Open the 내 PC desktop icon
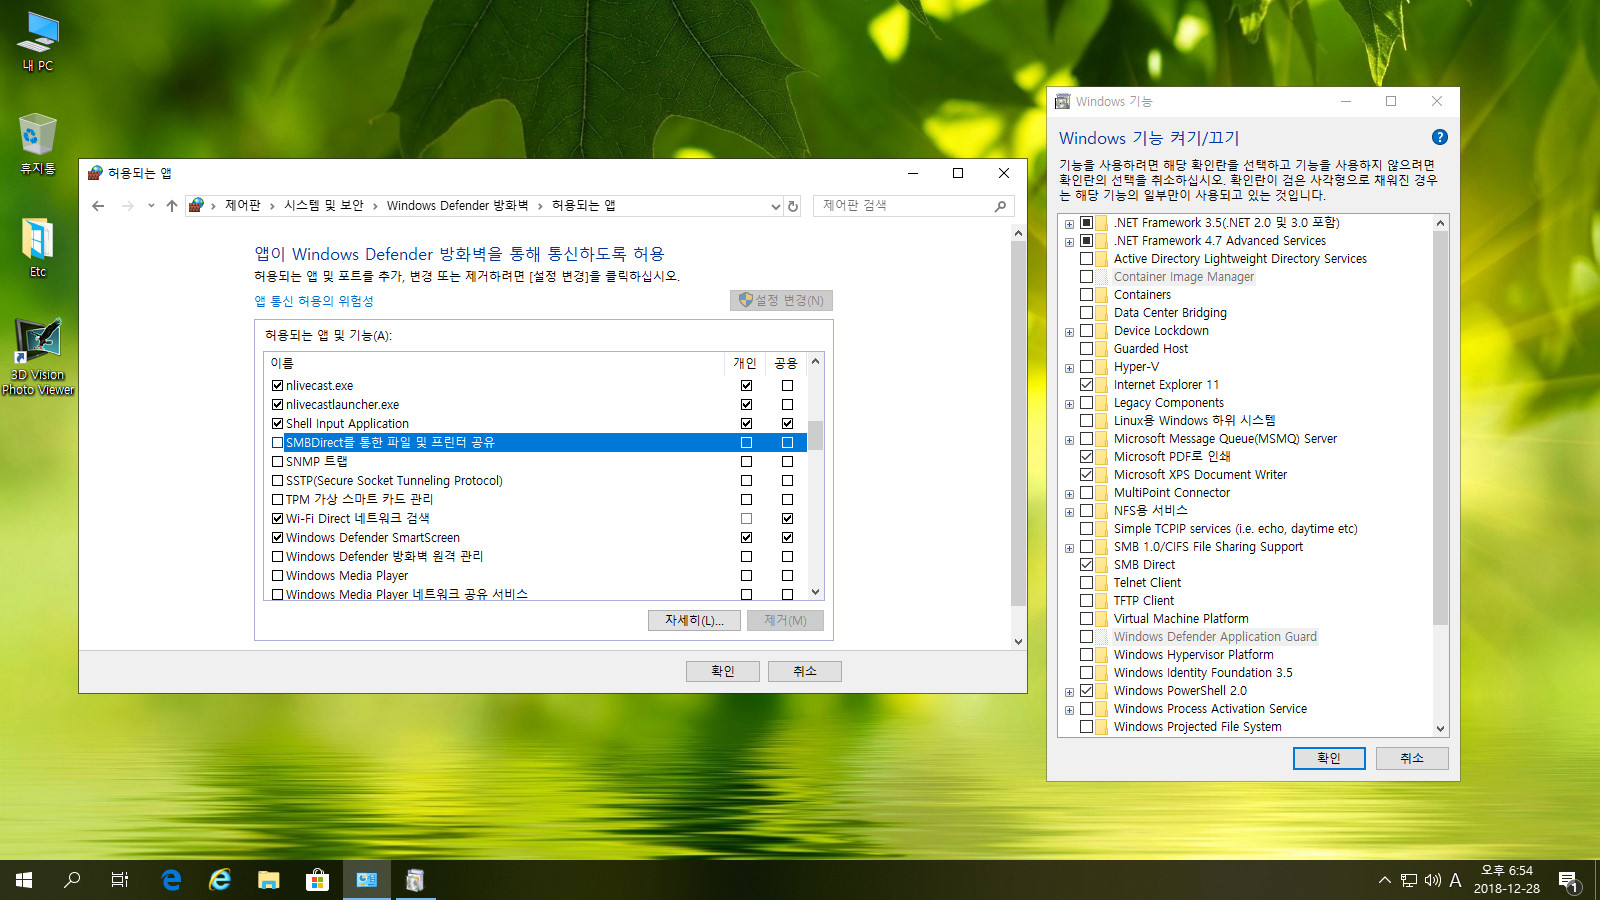The height and width of the screenshot is (900, 1600). (x=38, y=41)
